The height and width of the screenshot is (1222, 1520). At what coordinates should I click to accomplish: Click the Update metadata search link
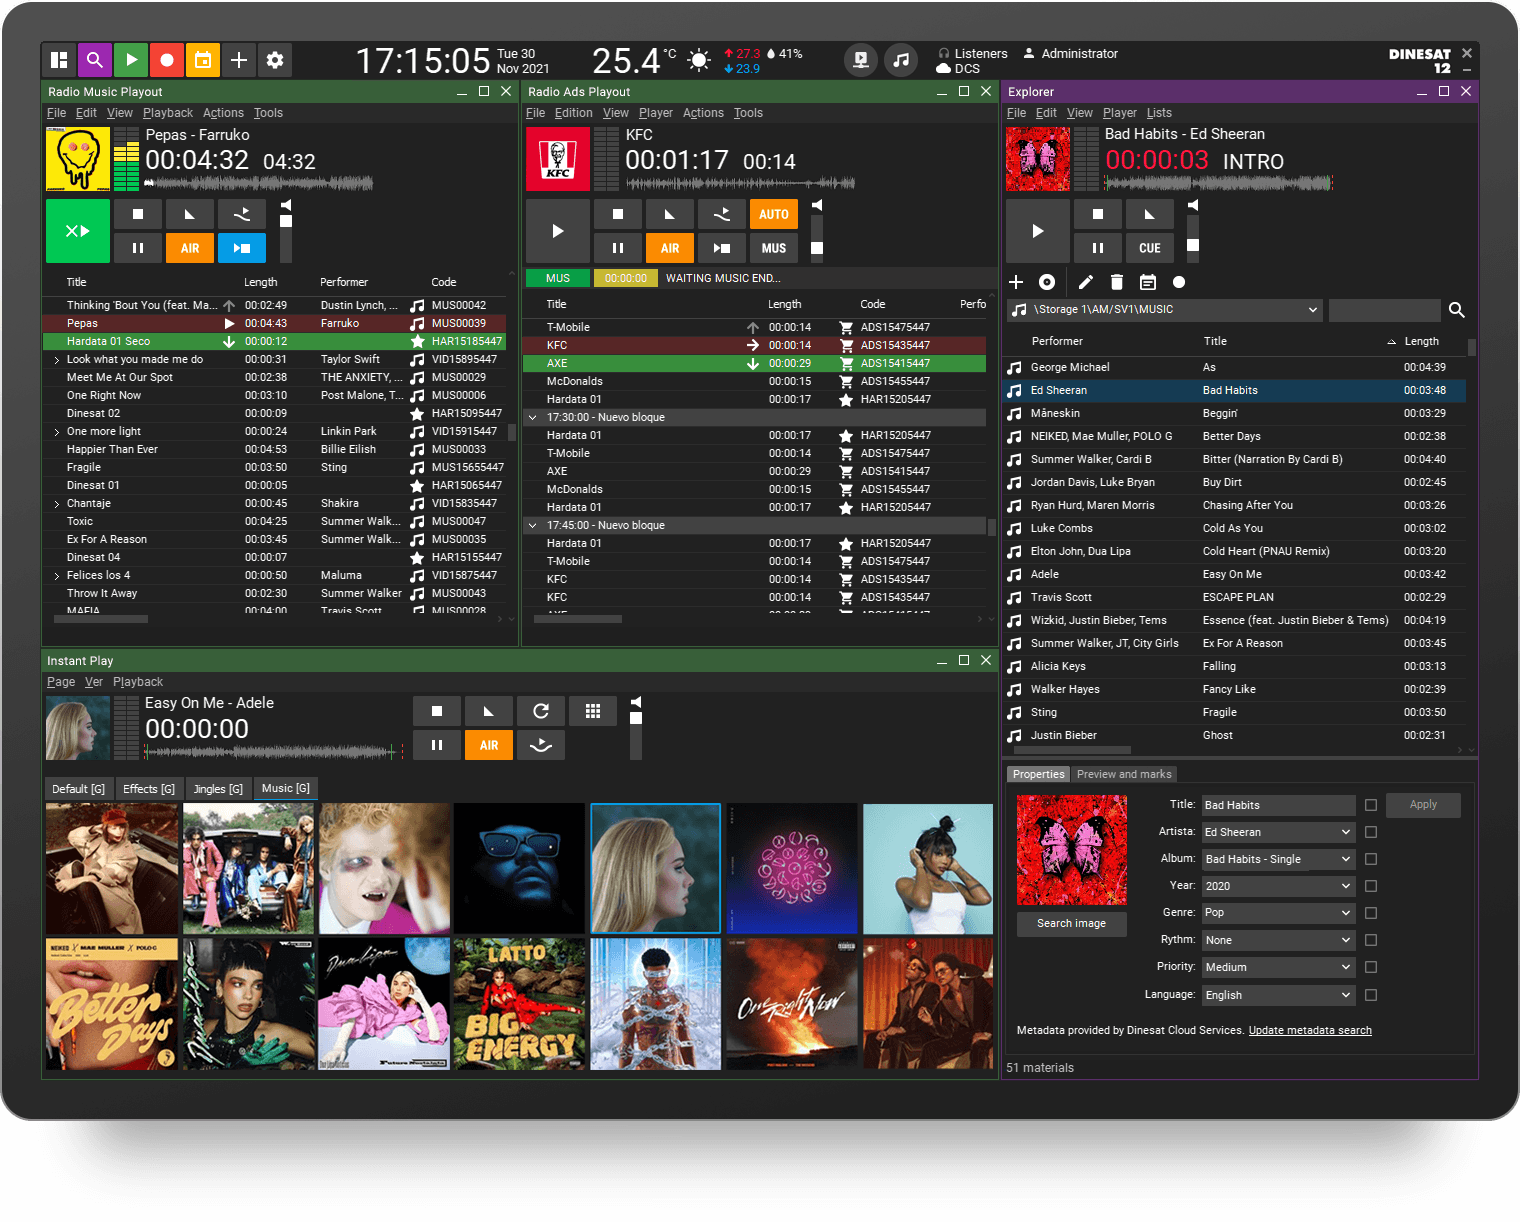point(1310,1030)
